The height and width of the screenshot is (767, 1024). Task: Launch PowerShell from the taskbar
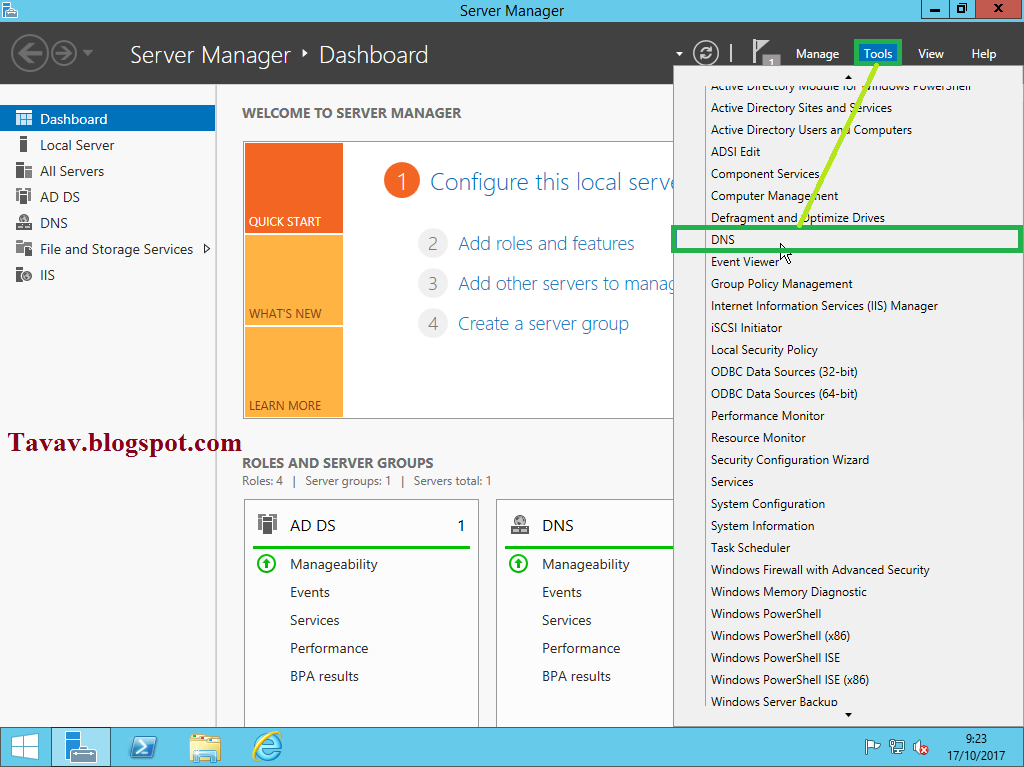pyautogui.click(x=143, y=747)
